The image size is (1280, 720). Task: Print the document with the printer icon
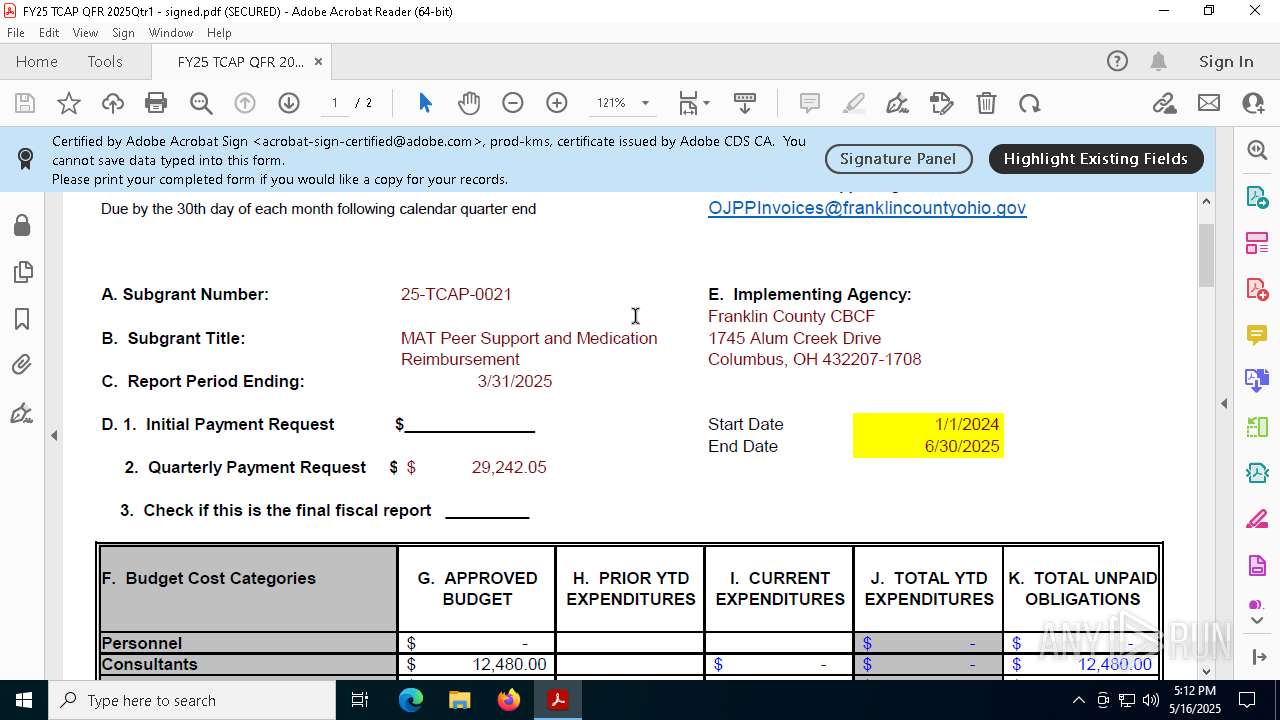(x=156, y=103)
